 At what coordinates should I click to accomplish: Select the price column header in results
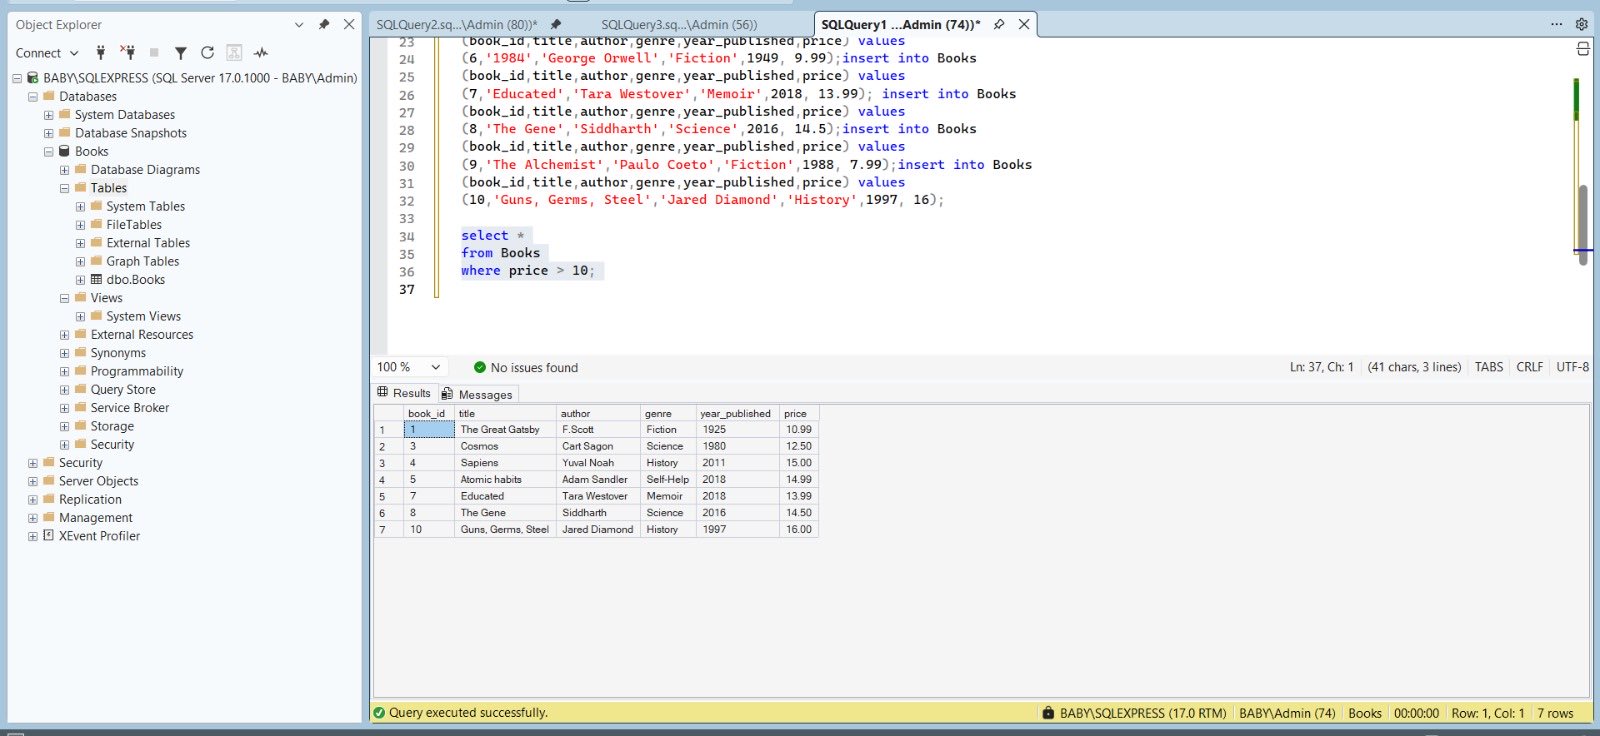pos(797,413)
